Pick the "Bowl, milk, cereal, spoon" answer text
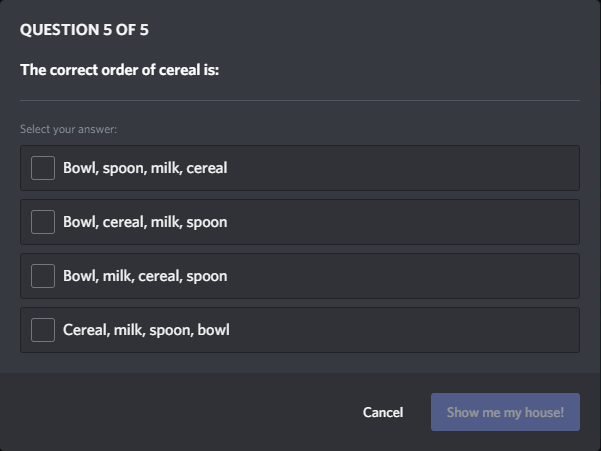 pyautogui.click(x=145, y=276)
